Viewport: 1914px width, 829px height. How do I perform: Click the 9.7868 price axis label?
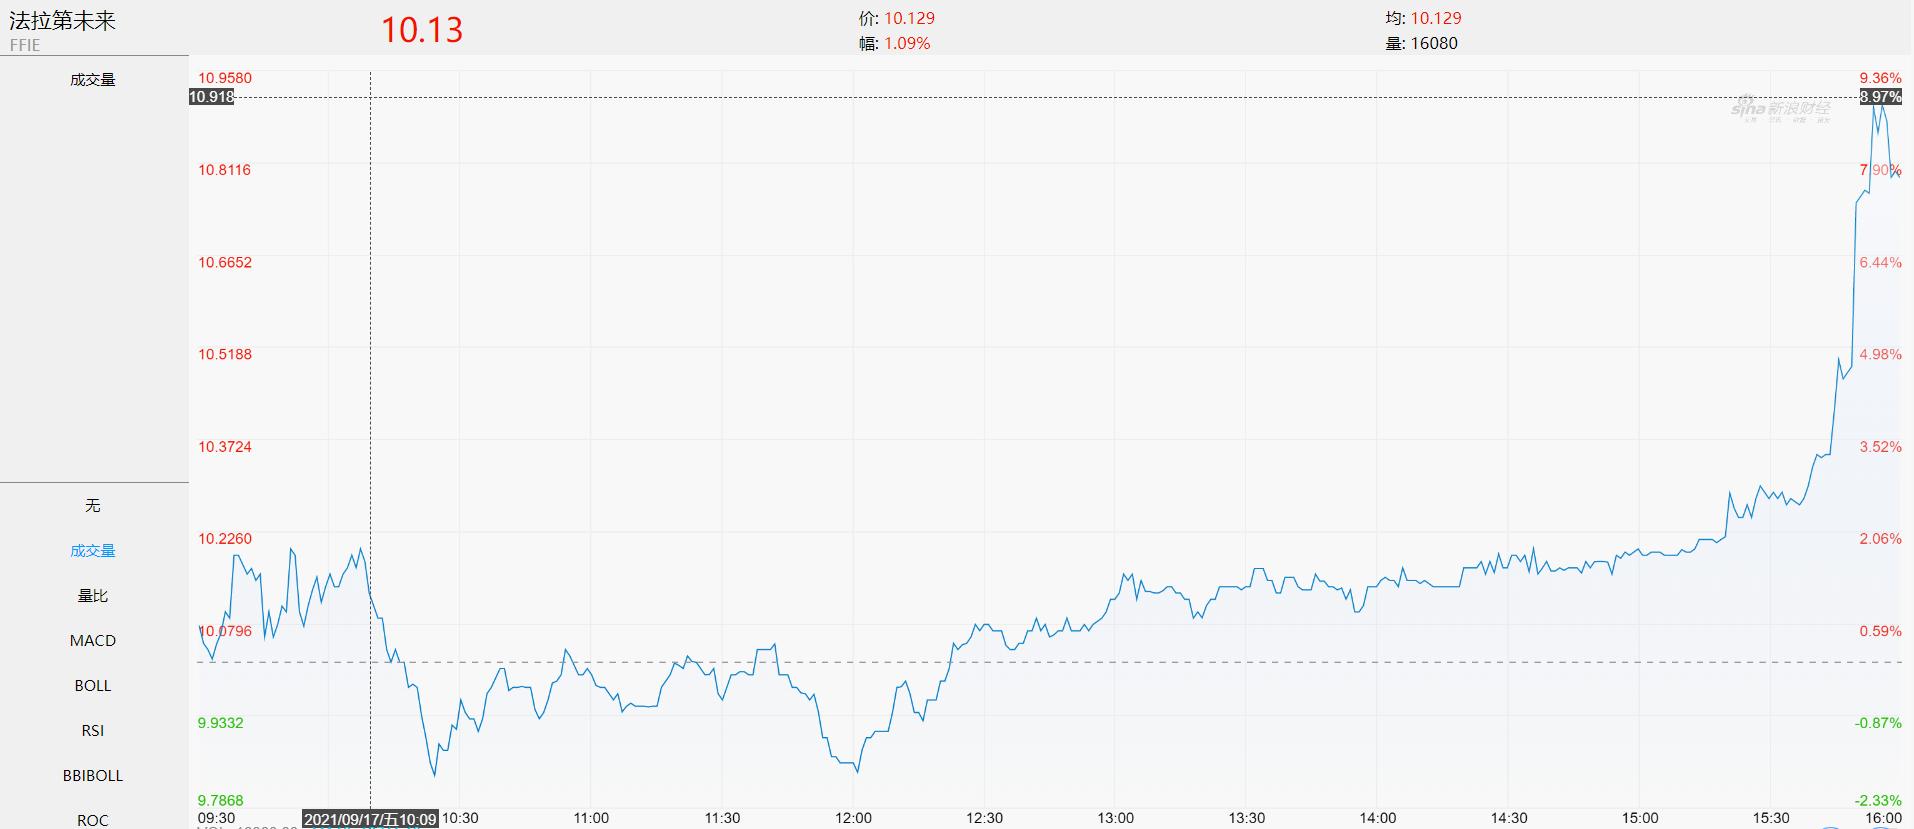221,800
